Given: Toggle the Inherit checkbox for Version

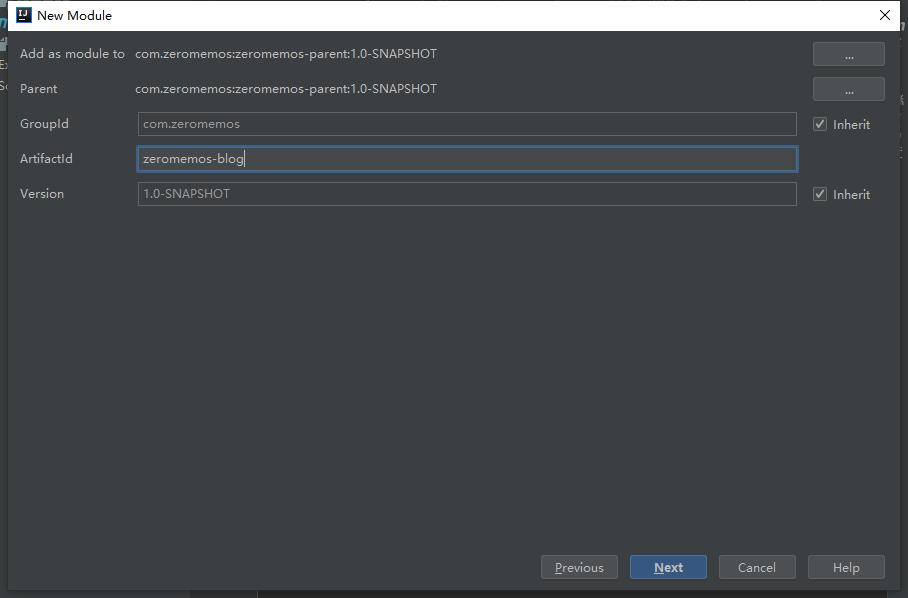Looking at the screenshot, I should point(820,194).
